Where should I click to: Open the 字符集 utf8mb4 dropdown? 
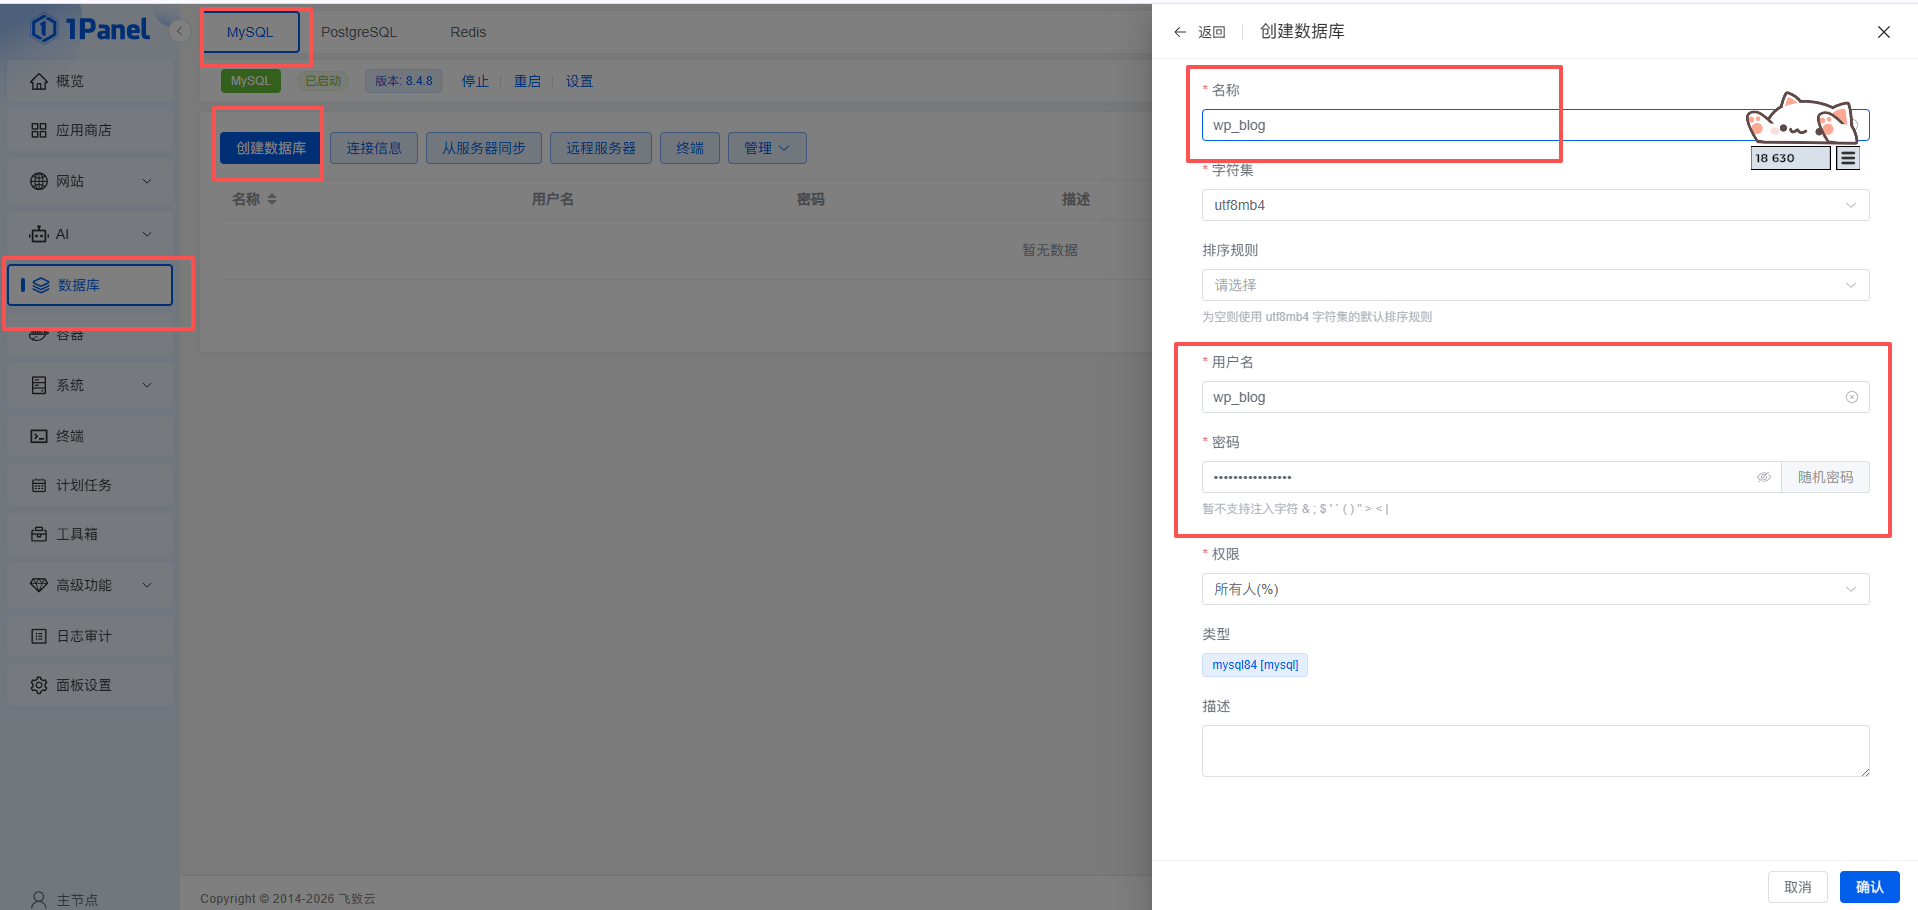pos(1534,205)
